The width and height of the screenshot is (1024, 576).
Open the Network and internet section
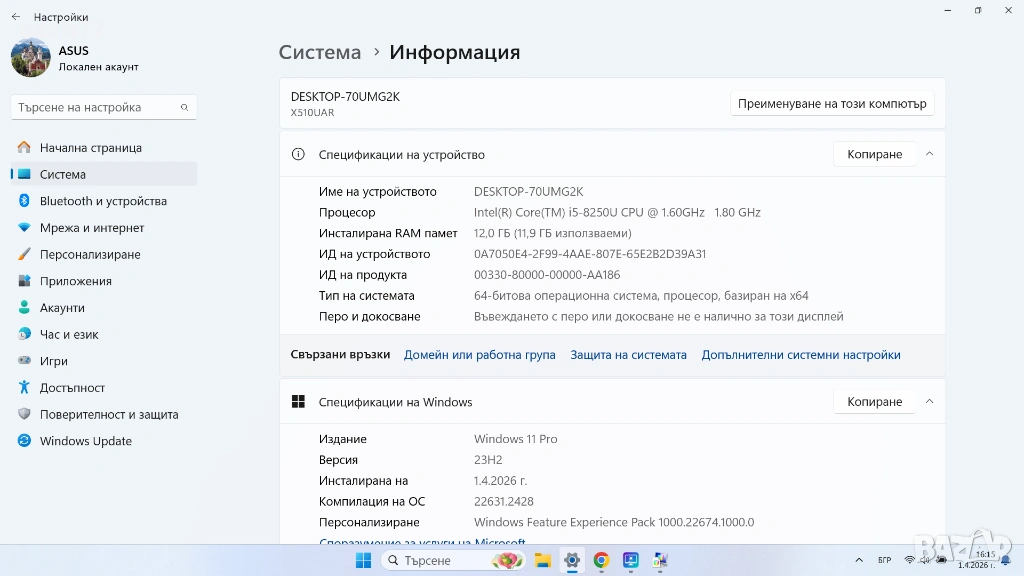(x=91, y=228)
